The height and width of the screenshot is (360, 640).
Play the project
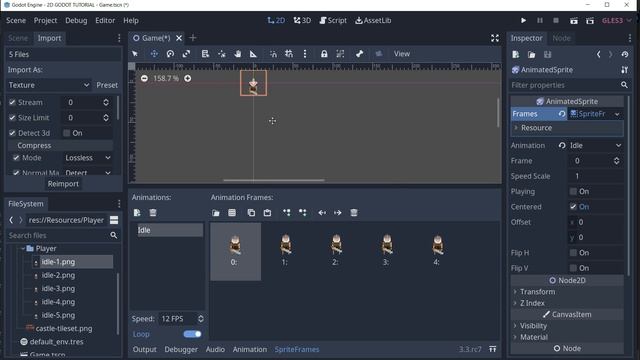(x=523, y=20)
